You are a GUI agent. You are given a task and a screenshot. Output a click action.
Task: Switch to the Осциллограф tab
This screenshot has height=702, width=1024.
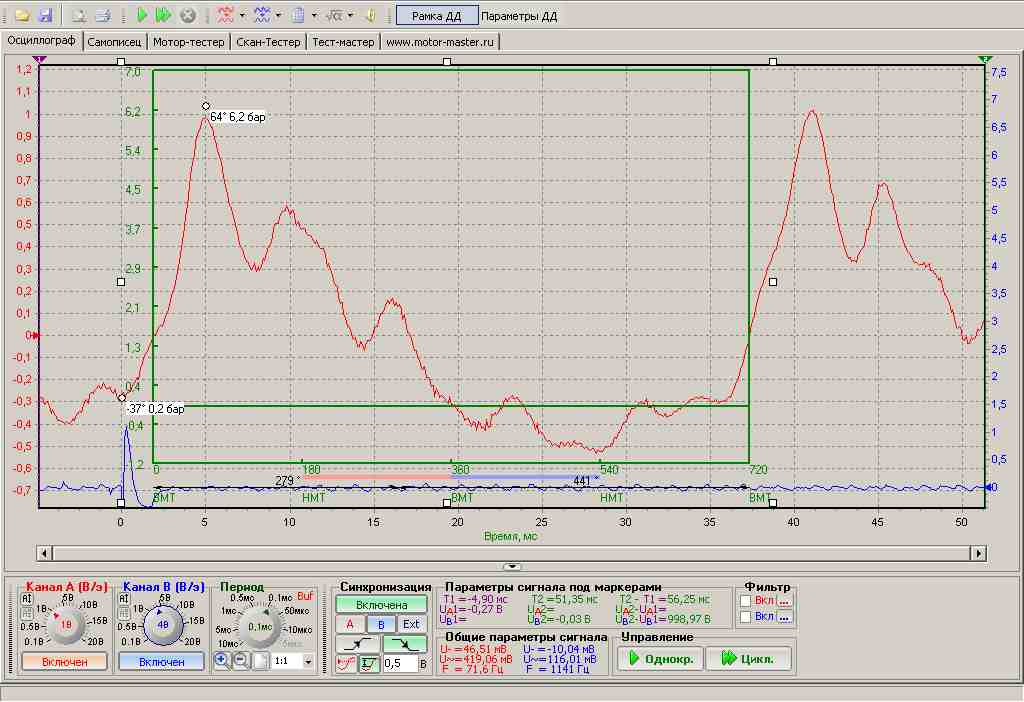click(41, 40)
